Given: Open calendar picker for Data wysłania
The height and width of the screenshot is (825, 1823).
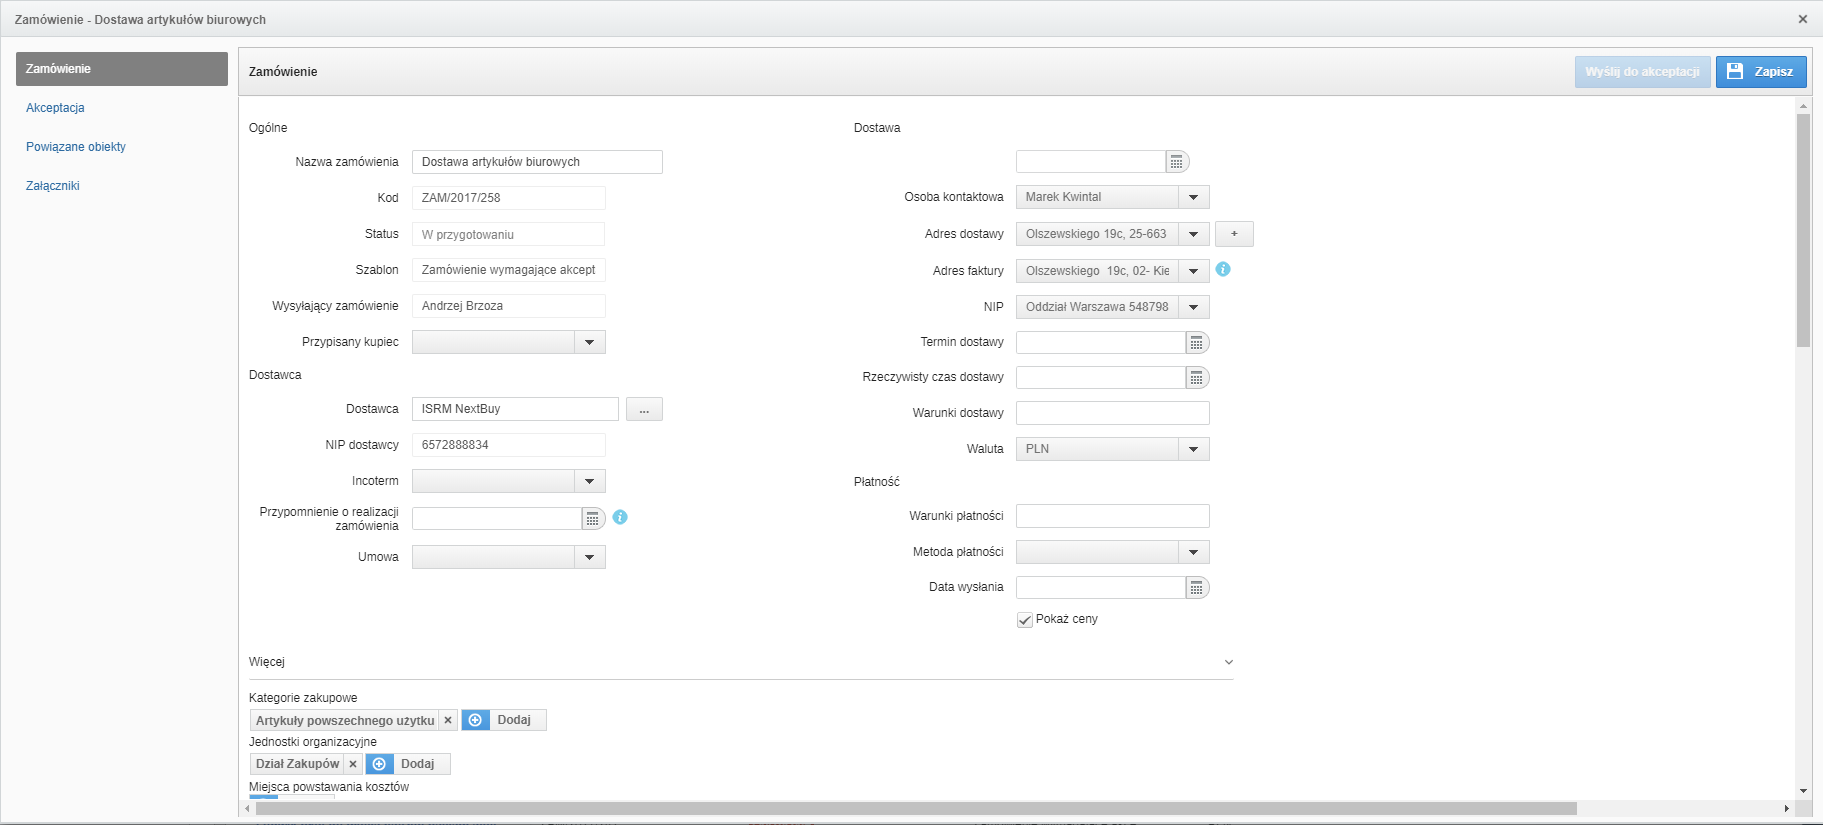Looking at the screenshot, I should pyautogui.click(x=1196, y=588).
